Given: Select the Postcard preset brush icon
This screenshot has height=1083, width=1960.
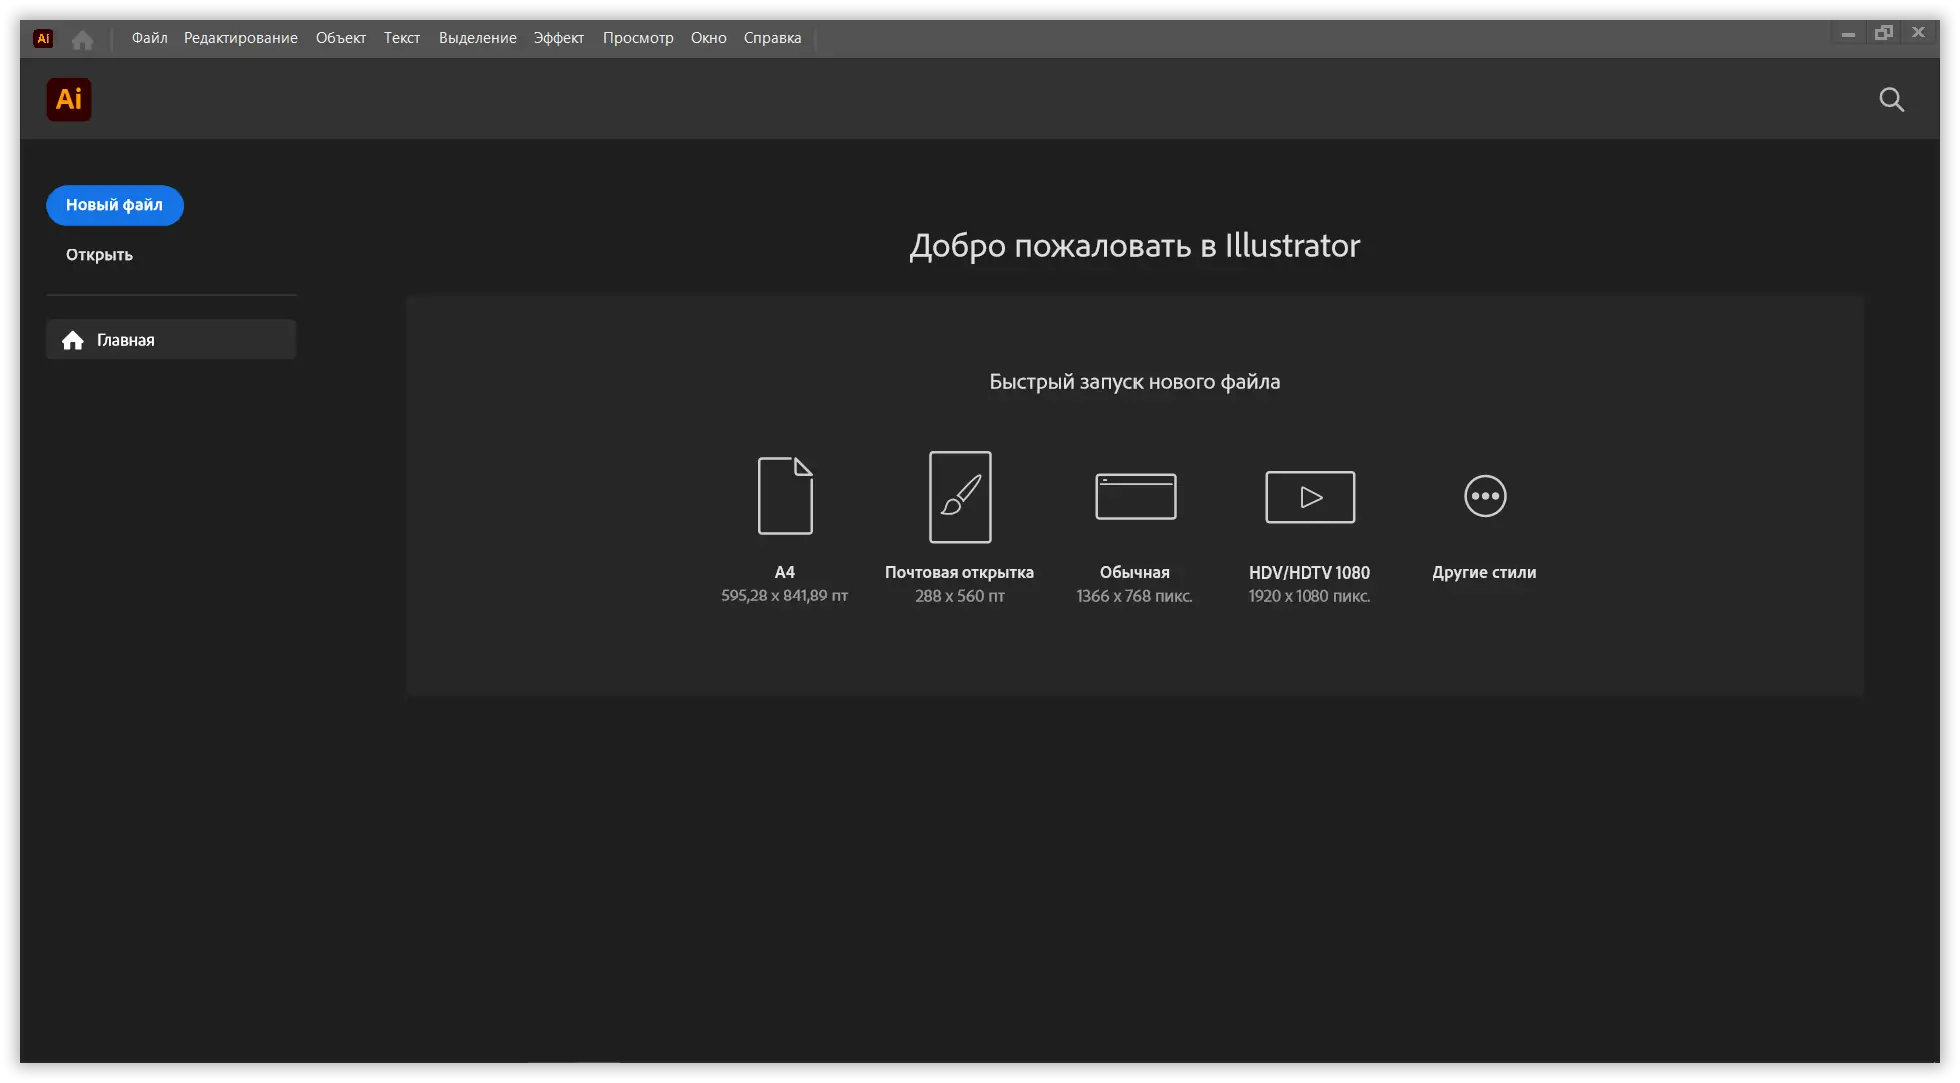Looking at the screenshot, I should click(960, 497).
